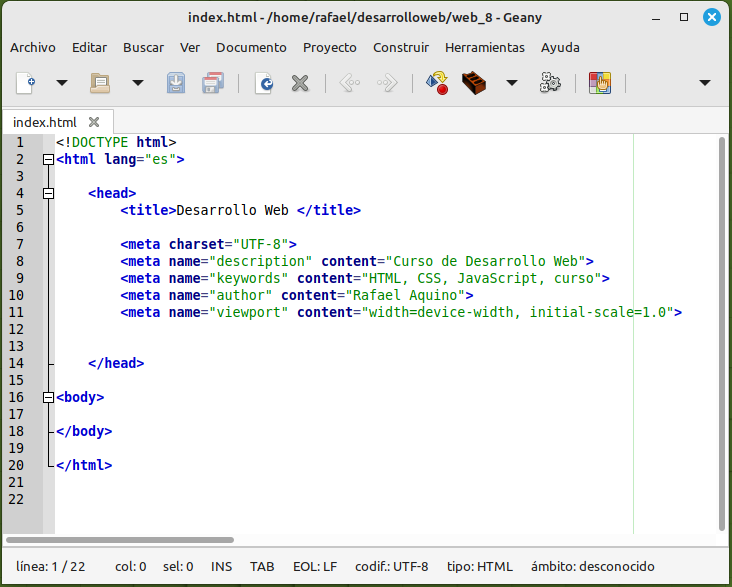Create a new file with toolbar icon

pyautogui.click(x=26, y=83)
